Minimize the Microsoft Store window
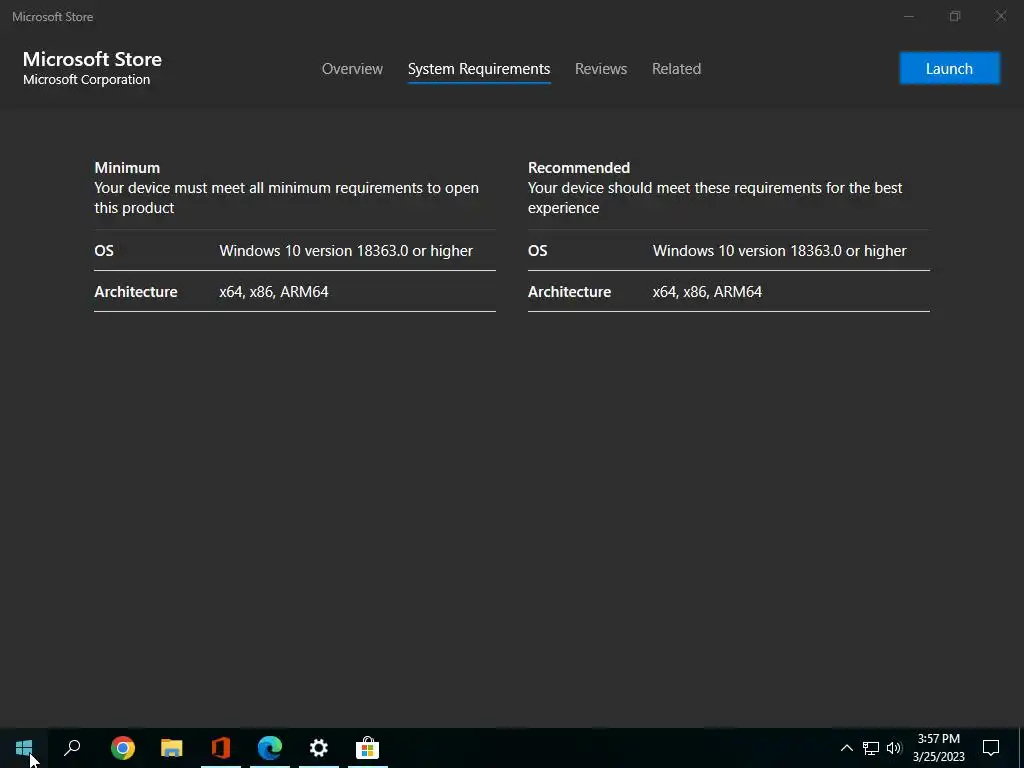This screenshot has height=768, width=1024. click(x=908, y=16)
